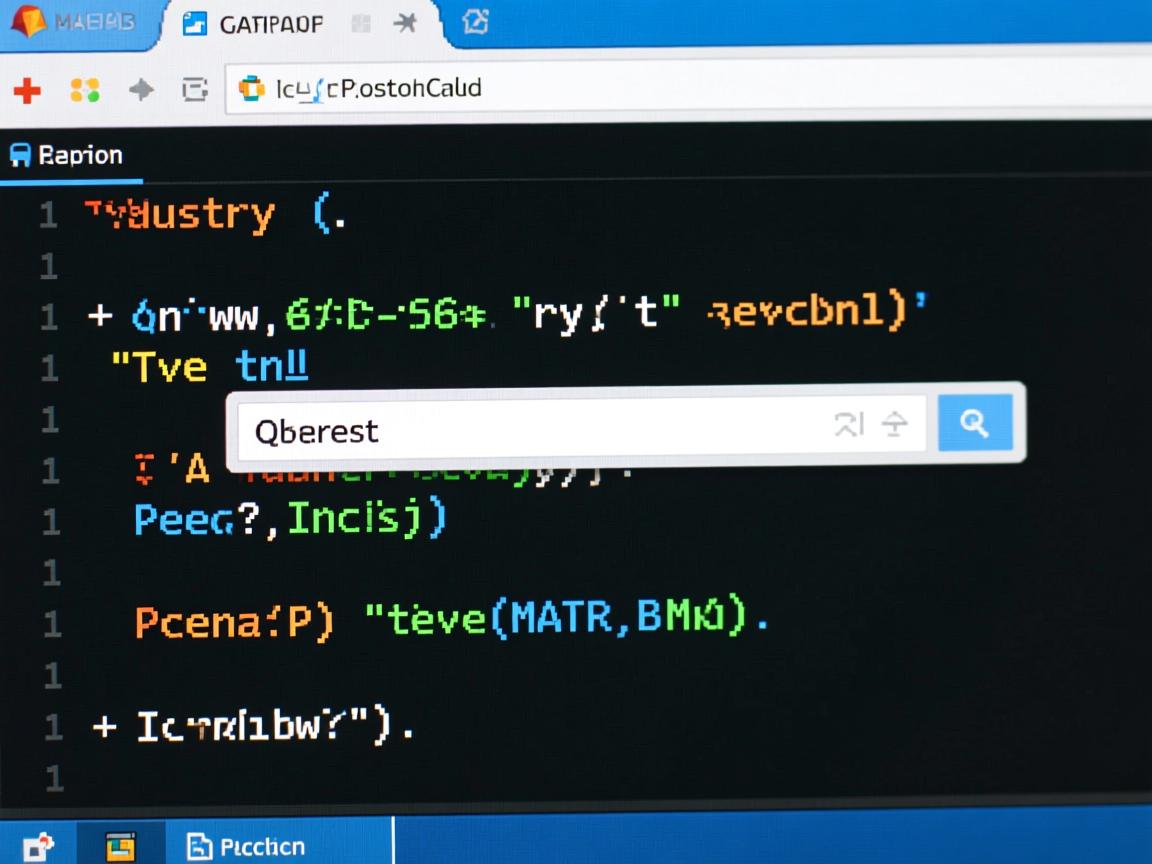This screenshot has width=1152, height=864.
Task: Click the edit icon right of tabs
Action: 476,22
